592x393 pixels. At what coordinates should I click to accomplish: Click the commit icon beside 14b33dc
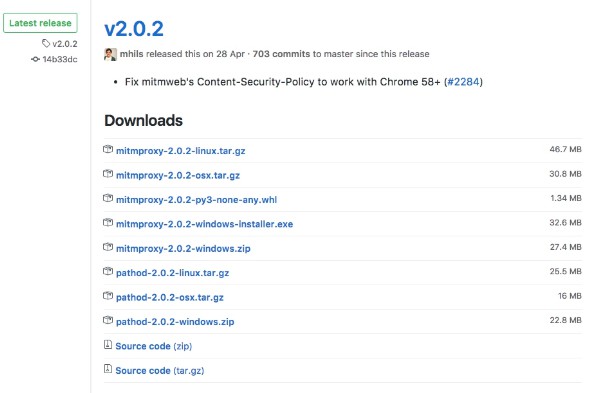point(35,59)
